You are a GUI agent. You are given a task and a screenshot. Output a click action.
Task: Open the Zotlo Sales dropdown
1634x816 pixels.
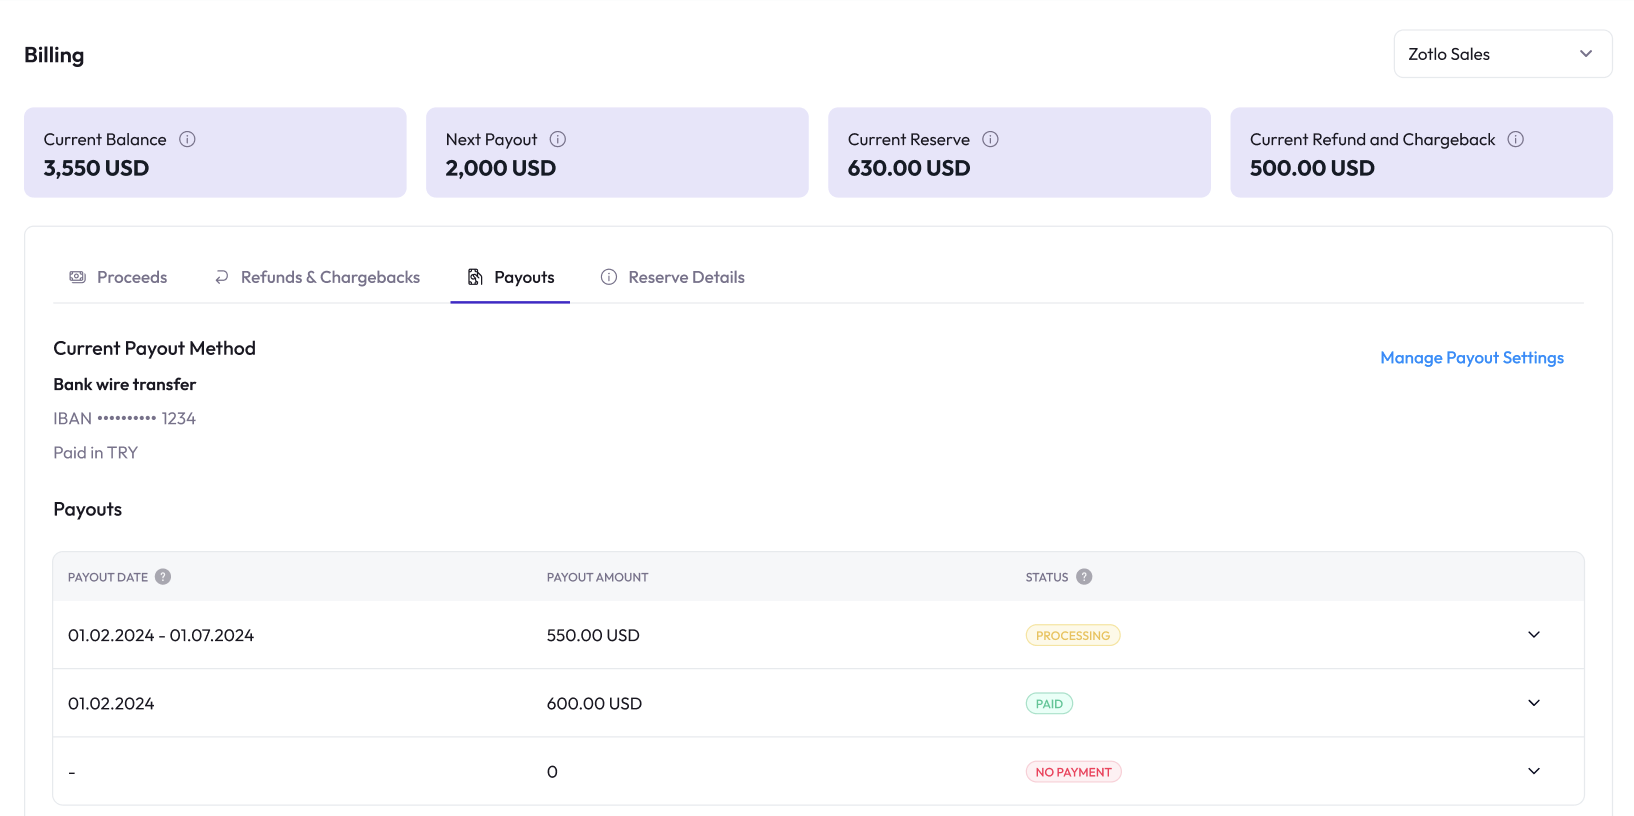[1502, 54]
